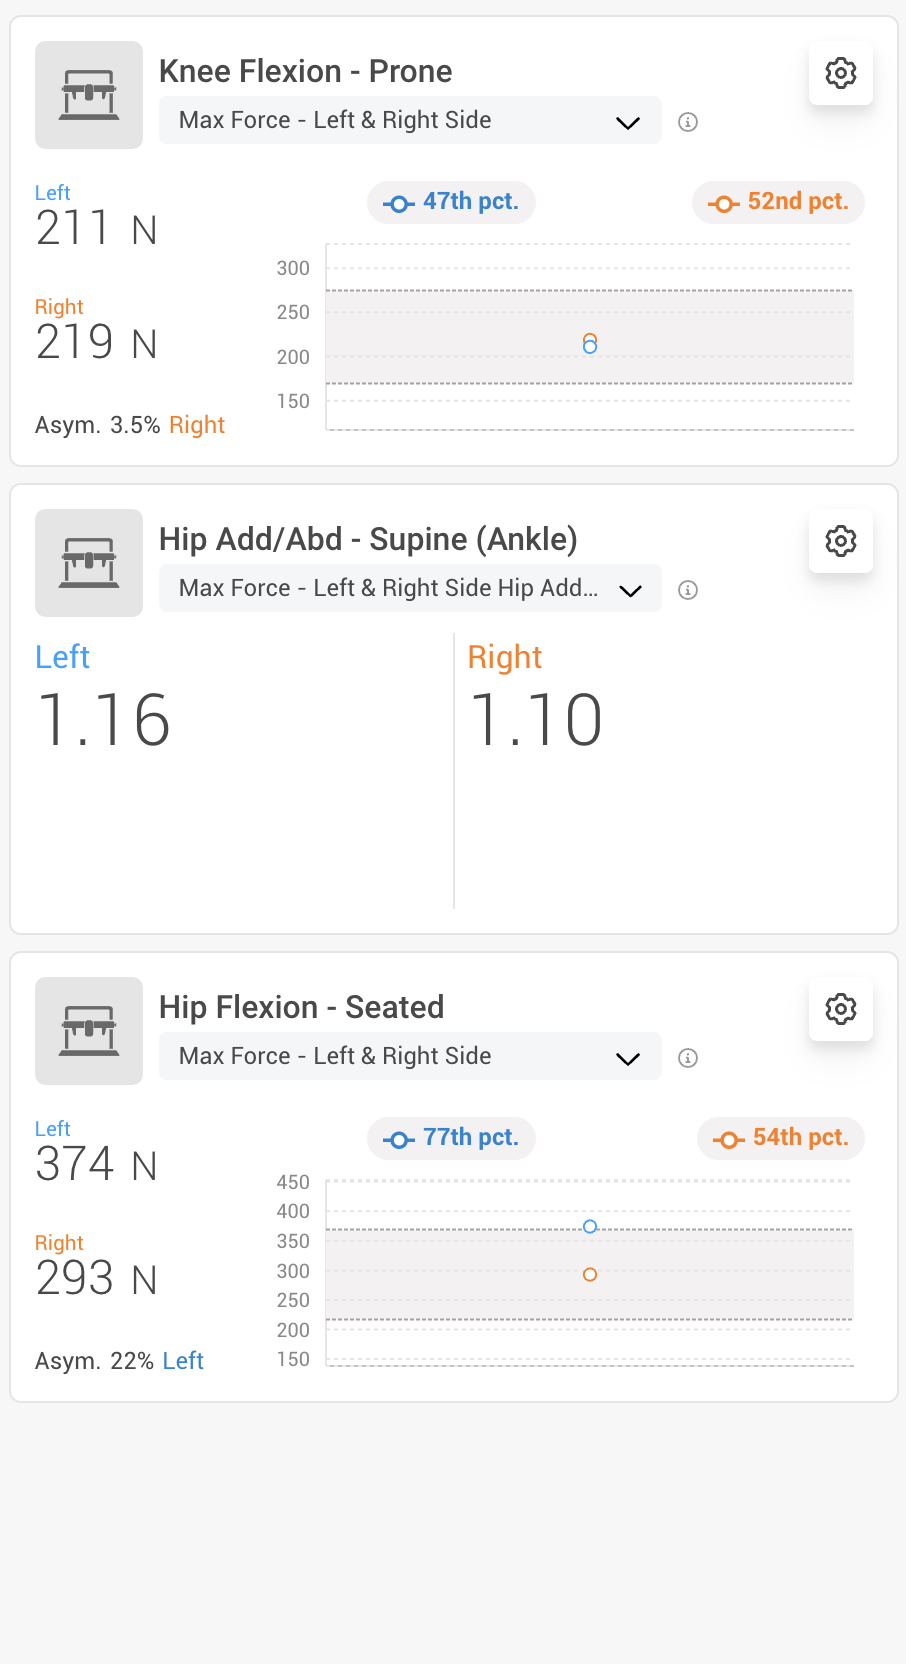Click info icon beside Knee Flexion metric dropdown
The width and height of the screenshot is (906, 1664).
pos(688,122)
